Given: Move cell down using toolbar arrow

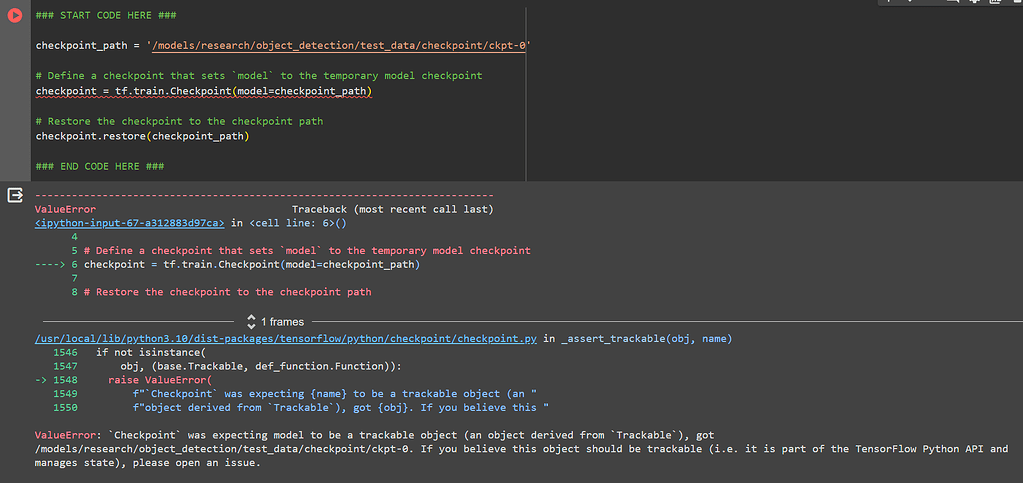Looking at the screenshot, I should (x=910, y=2).
